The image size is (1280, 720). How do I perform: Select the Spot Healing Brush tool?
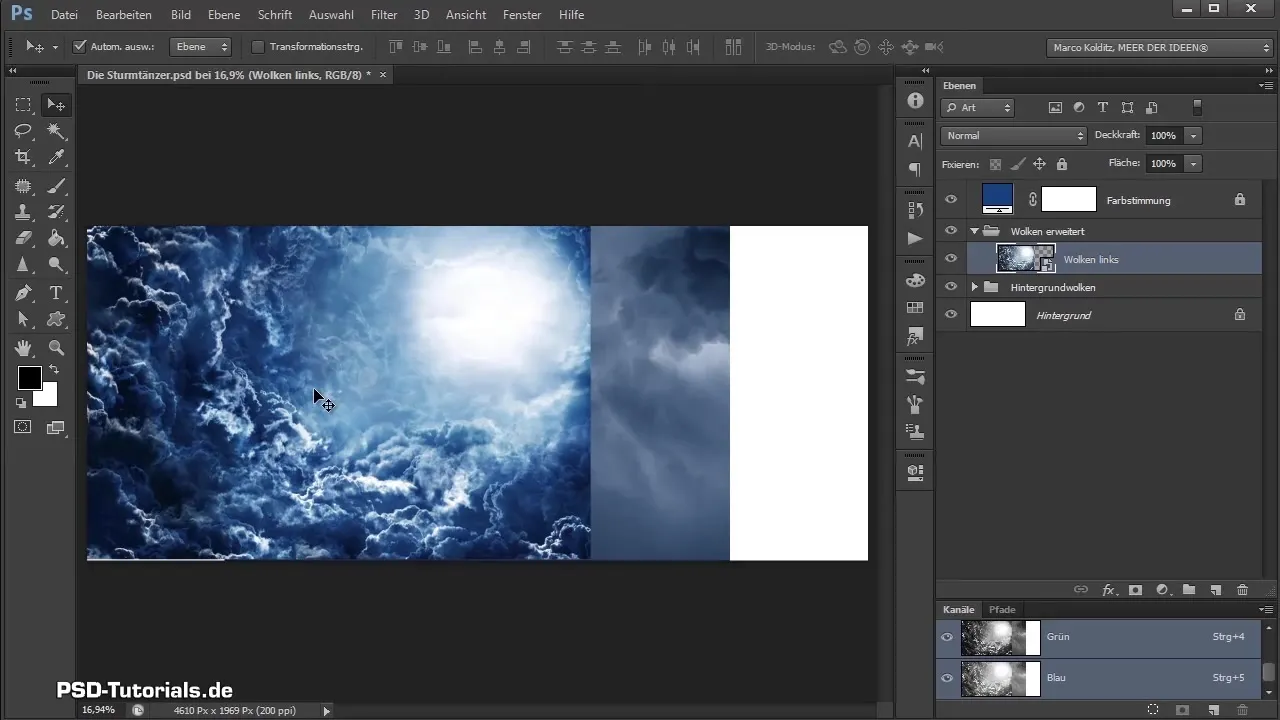click(x=23, y=185)
